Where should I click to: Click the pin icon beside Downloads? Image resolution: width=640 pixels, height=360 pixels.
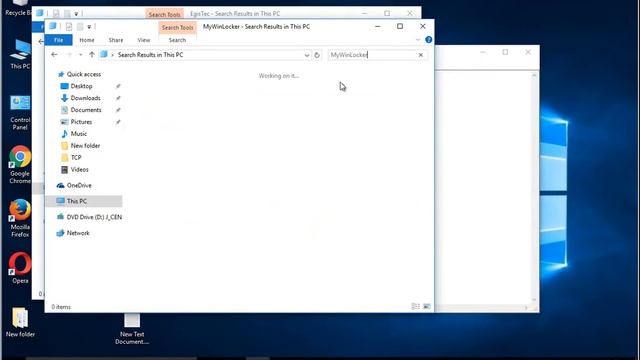[118, 98]
